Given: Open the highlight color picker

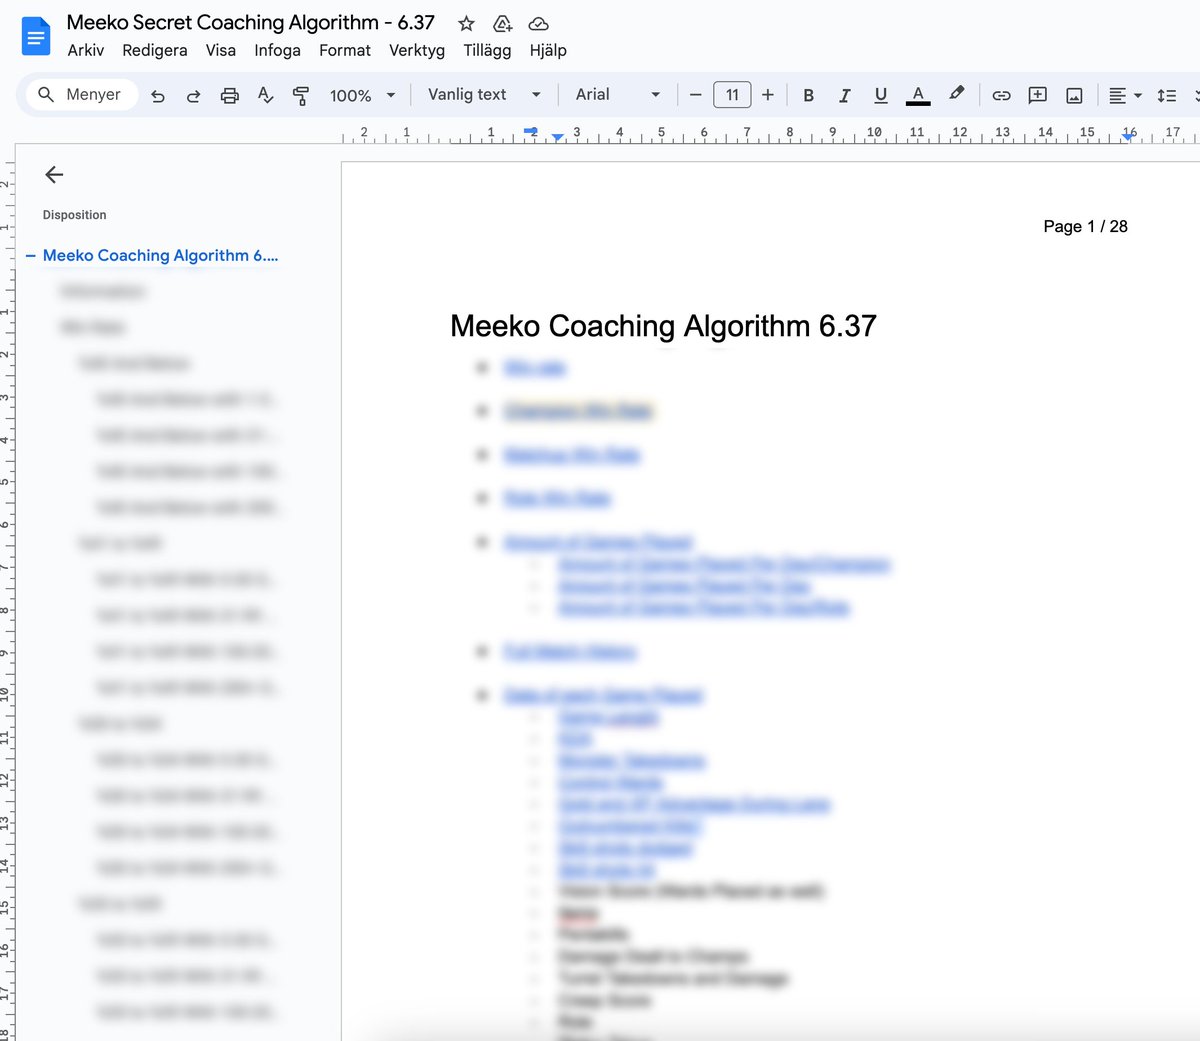Looking at the screenshot, I should pyautogui.click(x=957, y=94).
